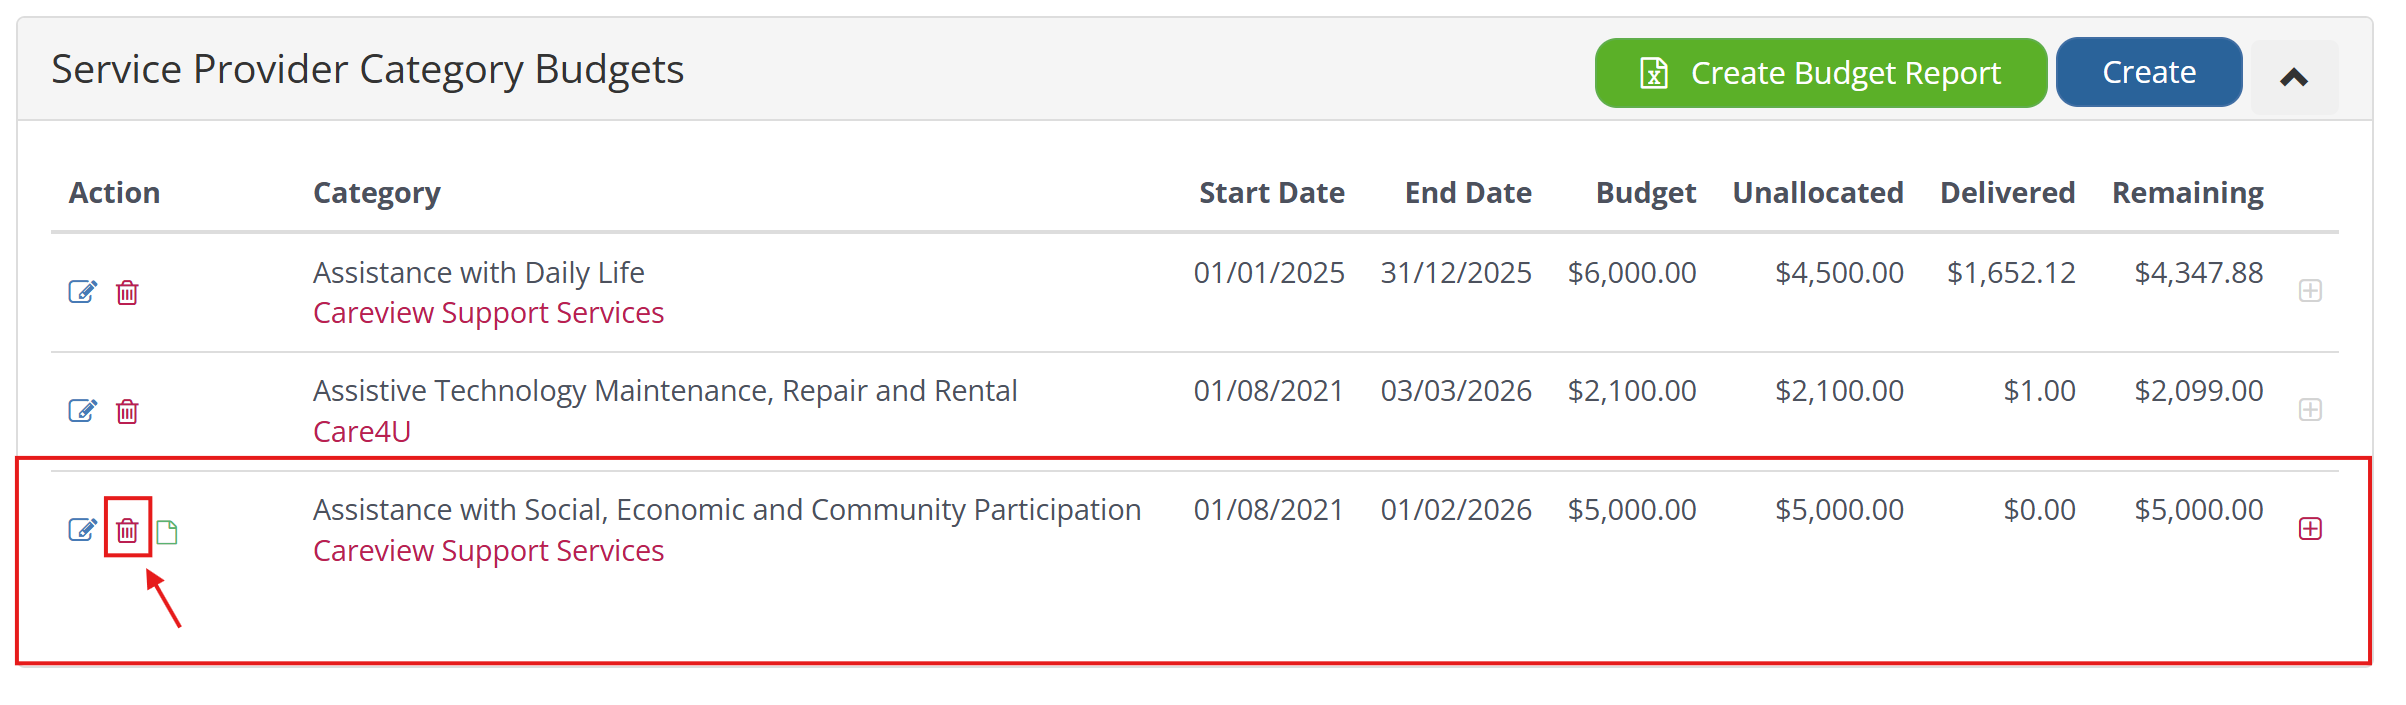
Task: Delete the Social, Economic and Community budget
Action: pos(127,530)
